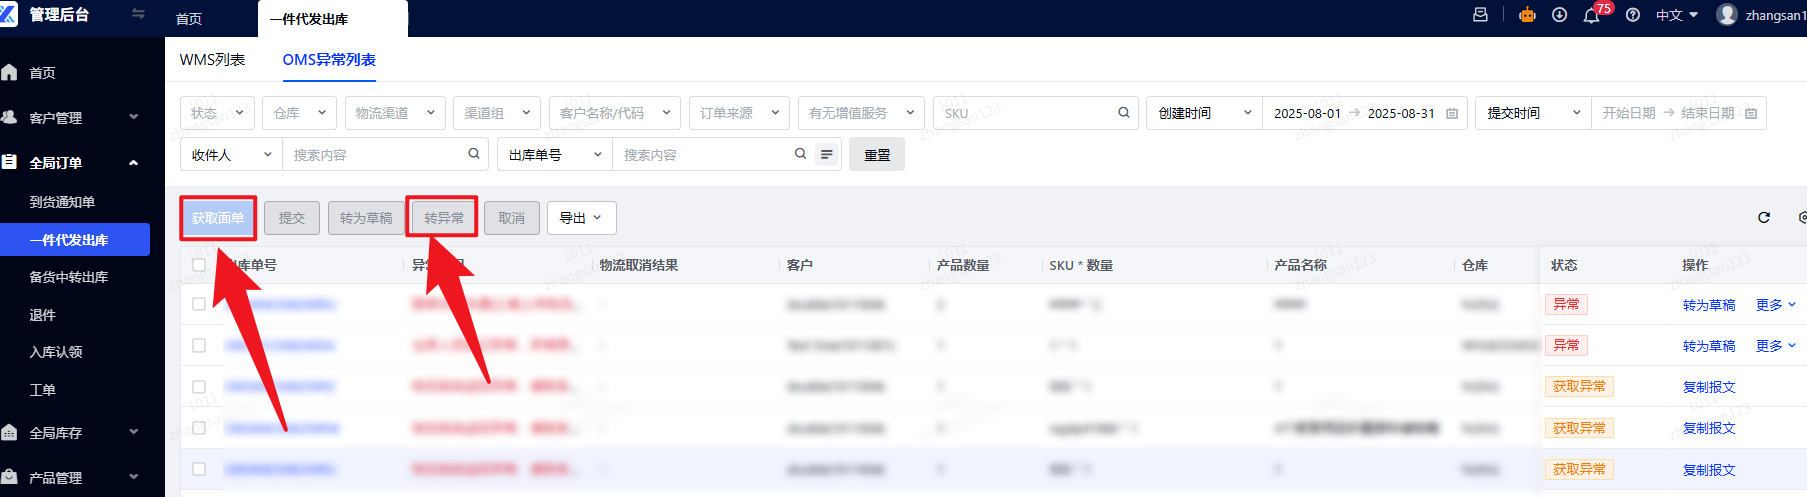This screenshot has height=497, width=1807.
Task: Click the 全局订单 order list icon
Action: [10, 161]
